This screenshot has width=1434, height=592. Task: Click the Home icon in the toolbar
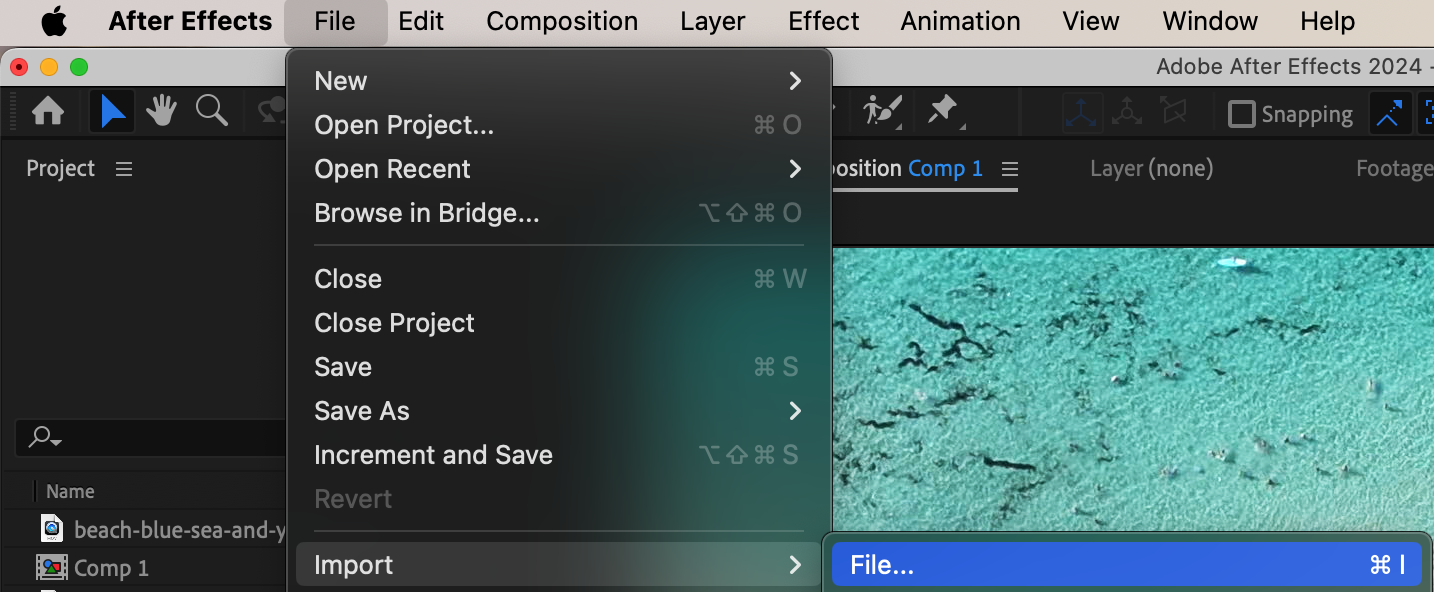pos(48,112)
